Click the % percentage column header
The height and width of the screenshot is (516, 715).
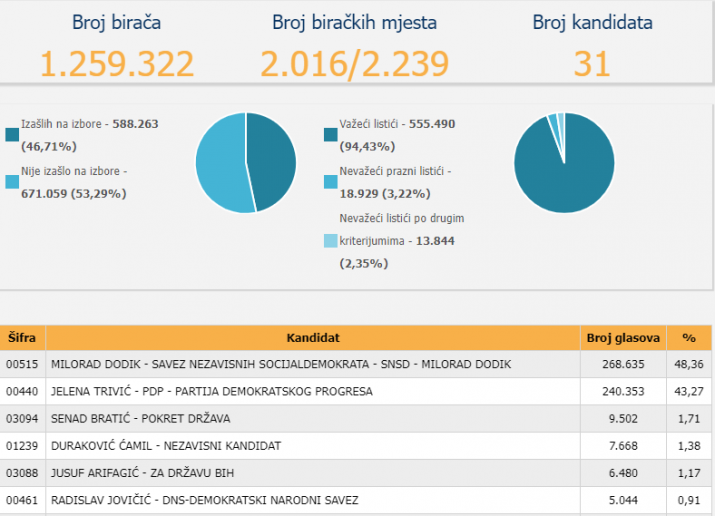pyautogui.click(x=689, y=338)
